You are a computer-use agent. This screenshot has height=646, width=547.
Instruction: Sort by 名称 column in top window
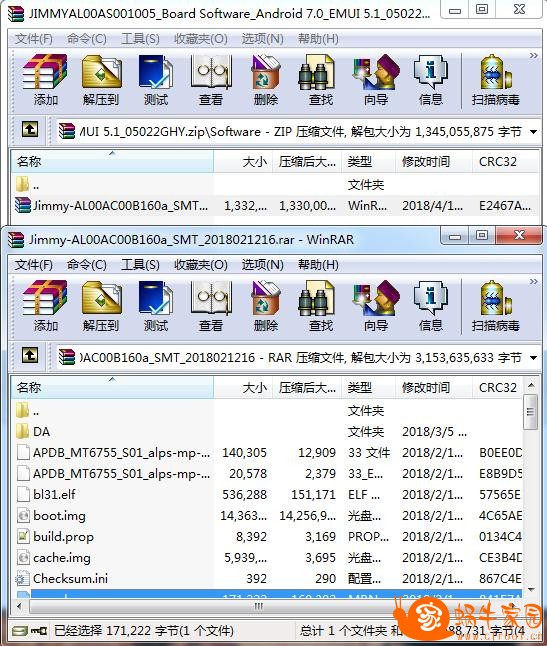(x=112, y=162)
